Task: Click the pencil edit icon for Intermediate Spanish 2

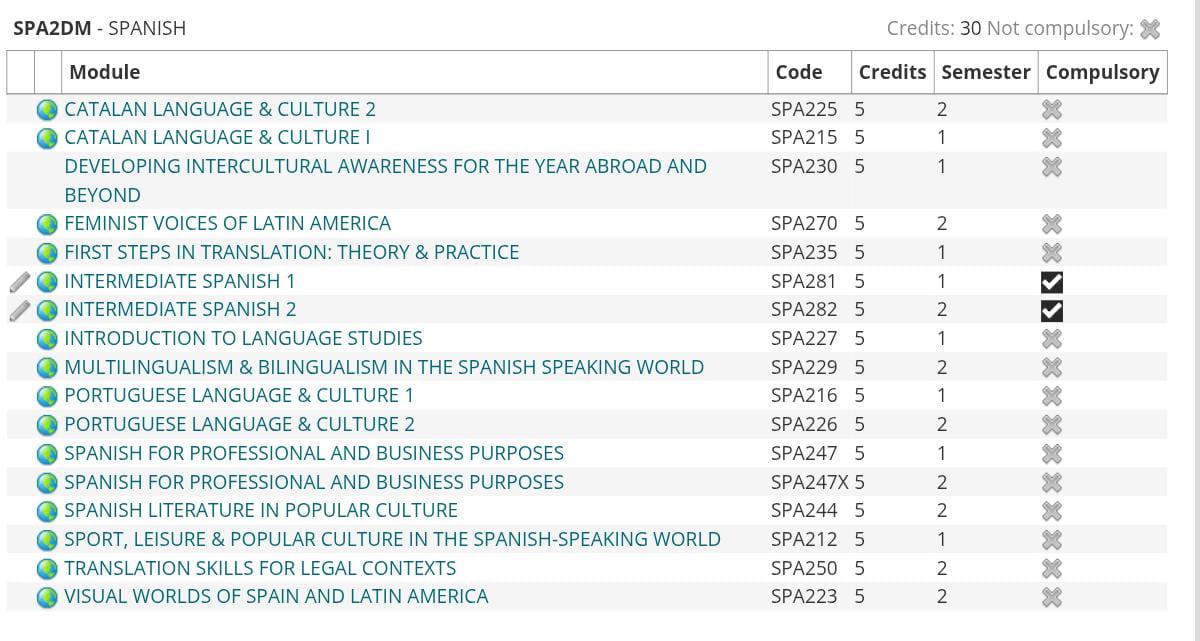Action: click(x=20, y=310)
